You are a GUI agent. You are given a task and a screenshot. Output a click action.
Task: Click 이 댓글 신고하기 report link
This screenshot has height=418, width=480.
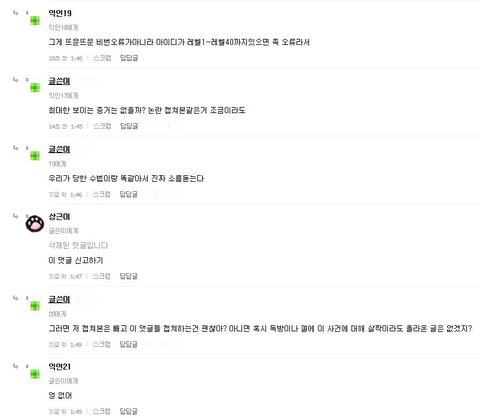pos(76,260)
